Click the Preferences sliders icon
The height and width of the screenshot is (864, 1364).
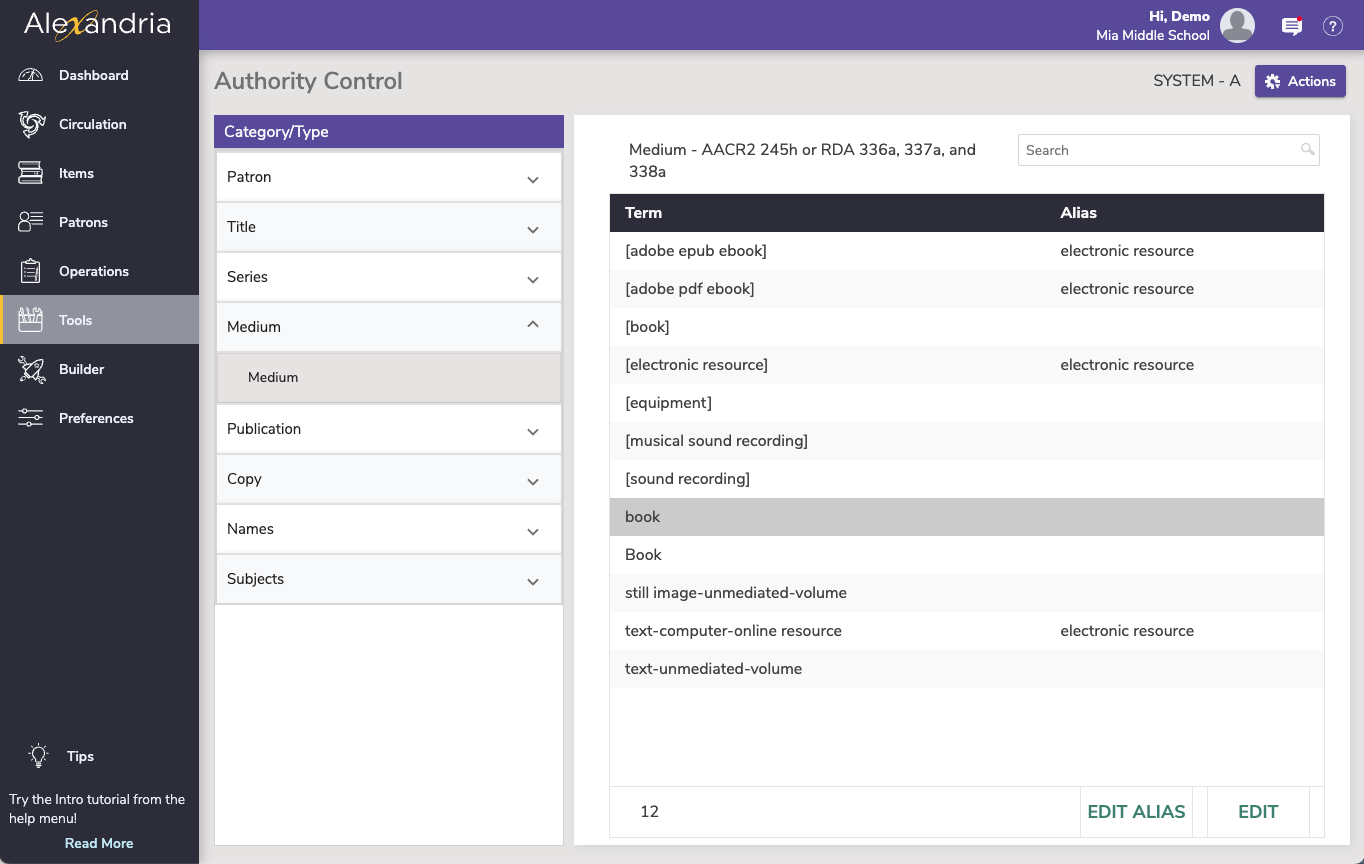(x=31, y=418)
